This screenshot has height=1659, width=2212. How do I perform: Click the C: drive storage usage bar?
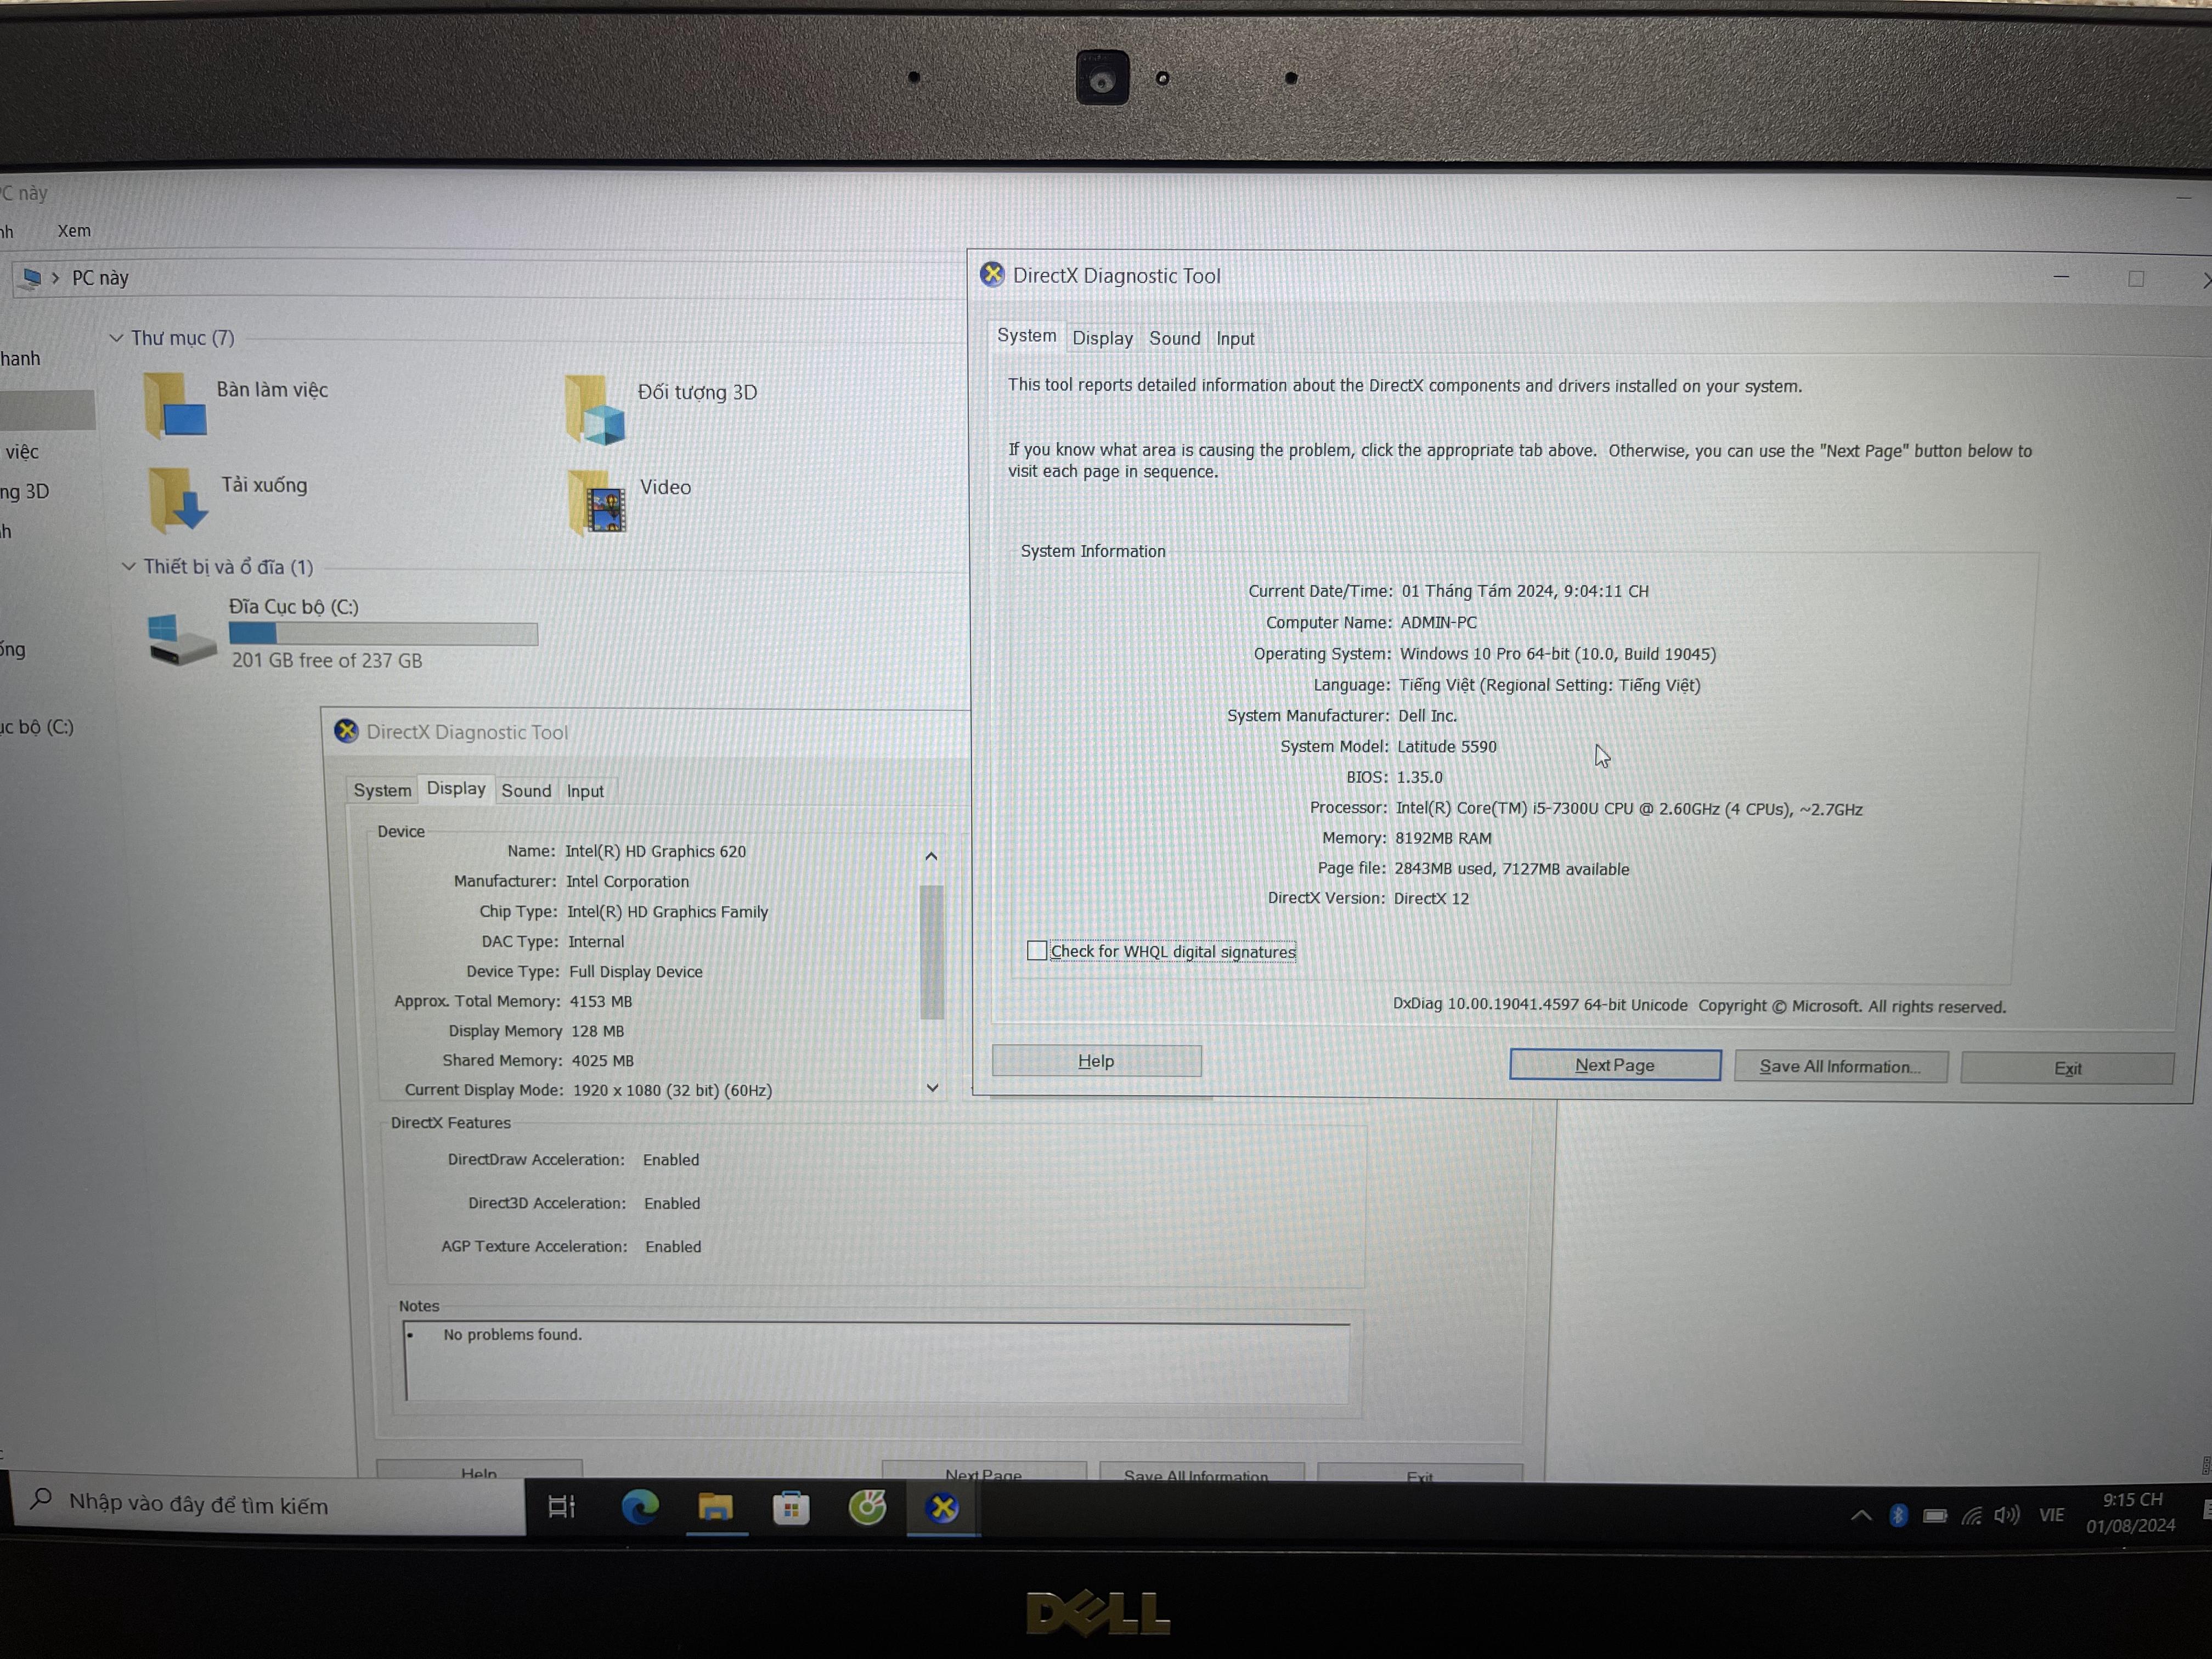click(x=383, y=633)
